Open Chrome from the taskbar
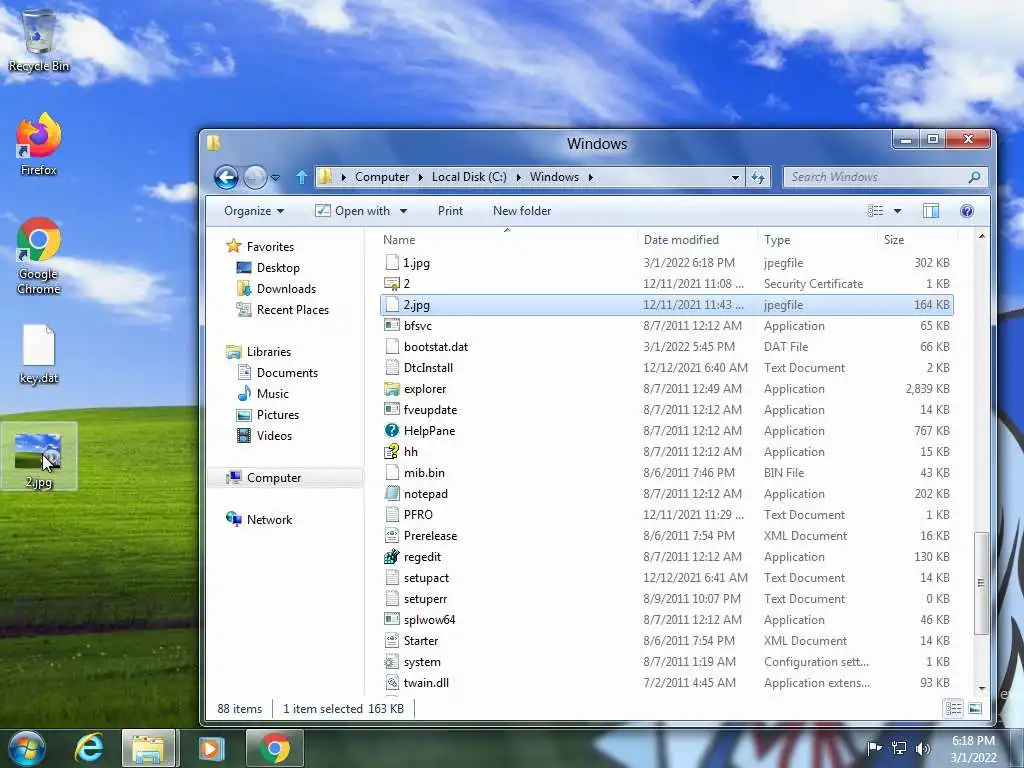Image resolution: width=1024 pixels, height=768 pixels. [275, 748]
